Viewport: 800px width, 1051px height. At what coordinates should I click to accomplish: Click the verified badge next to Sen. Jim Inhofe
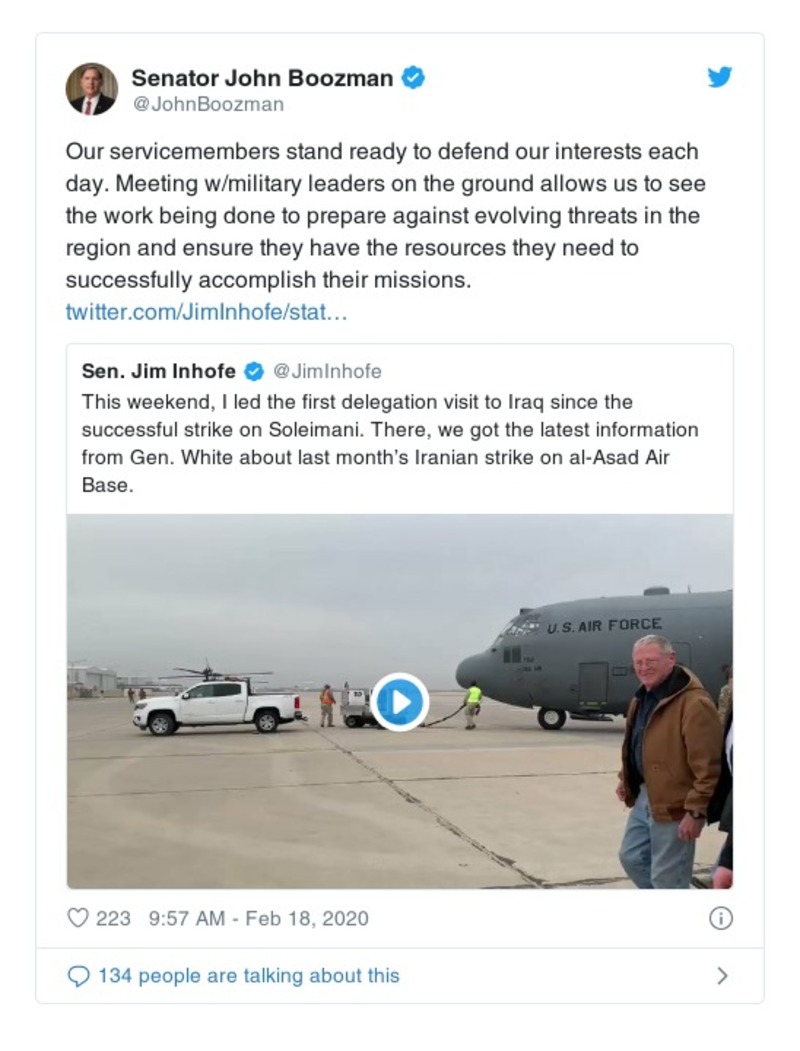[254, 372]
